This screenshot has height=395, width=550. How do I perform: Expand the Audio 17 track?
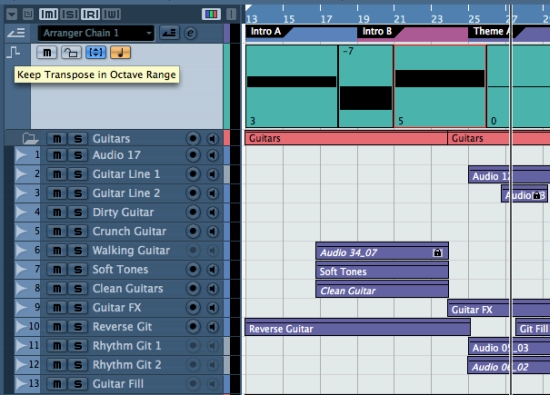click(21, 155)
